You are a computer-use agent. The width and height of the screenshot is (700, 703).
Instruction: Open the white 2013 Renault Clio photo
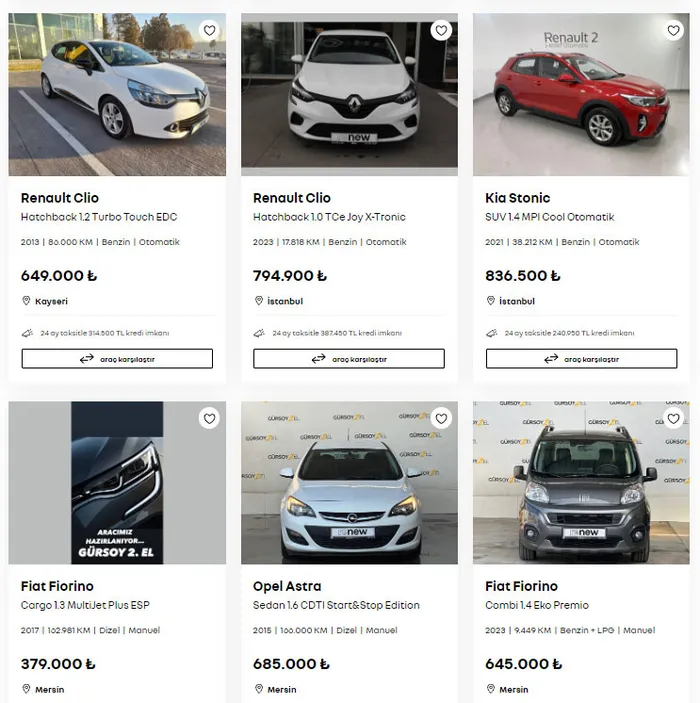tap(117, 95)
